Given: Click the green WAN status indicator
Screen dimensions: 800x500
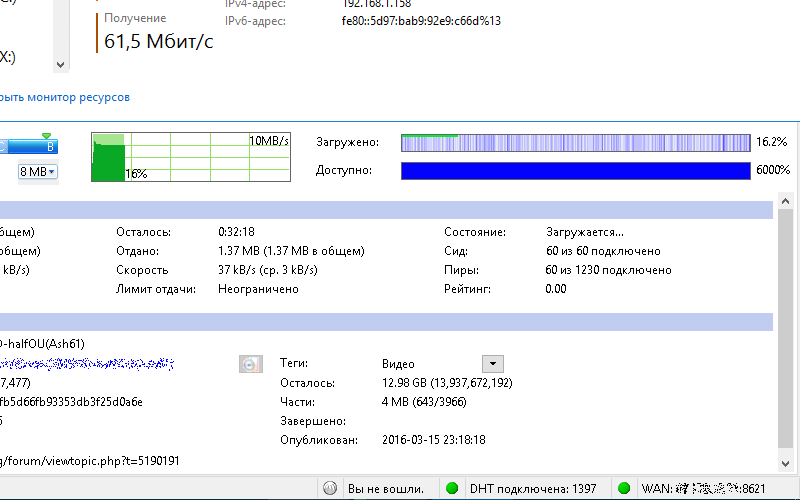Looking at the screenshot, I should pyautogui.click(x=624, y=489).
